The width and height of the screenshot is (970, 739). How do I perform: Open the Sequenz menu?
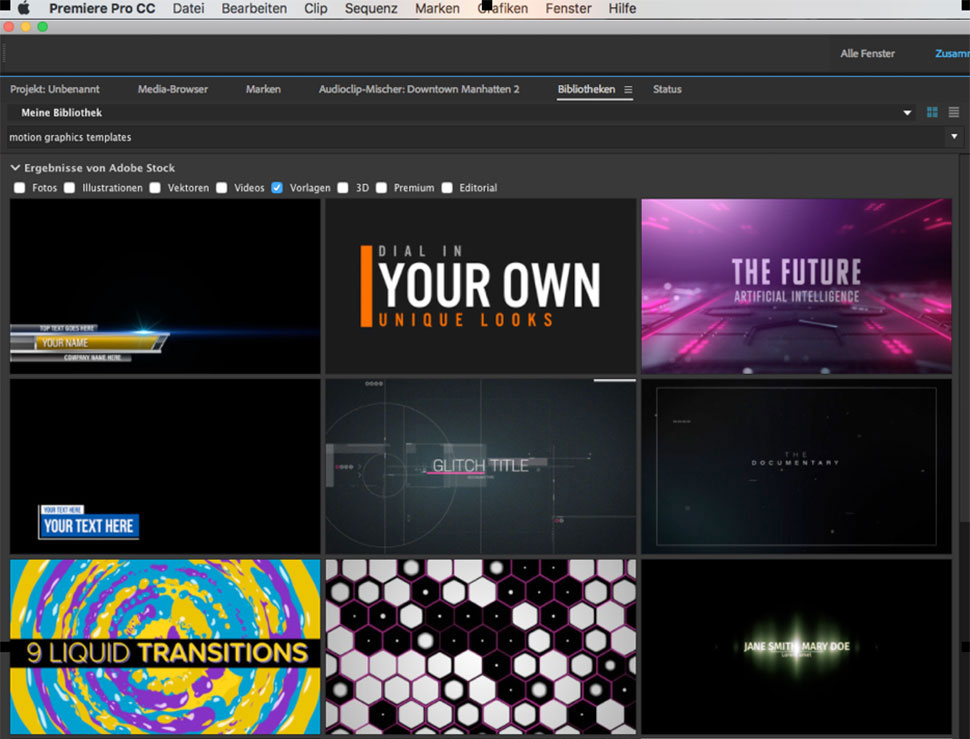pyautogui.click(x=370, y=9)
